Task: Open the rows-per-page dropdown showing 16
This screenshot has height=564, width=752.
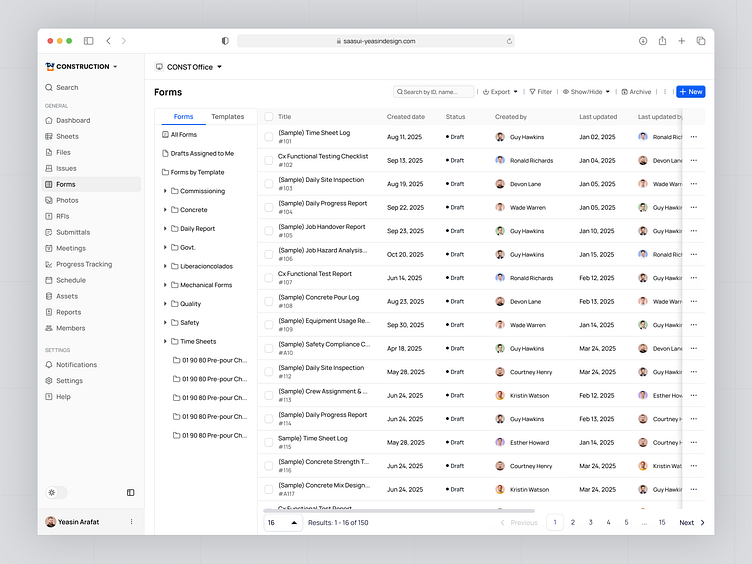Action: tap(282, 522)
